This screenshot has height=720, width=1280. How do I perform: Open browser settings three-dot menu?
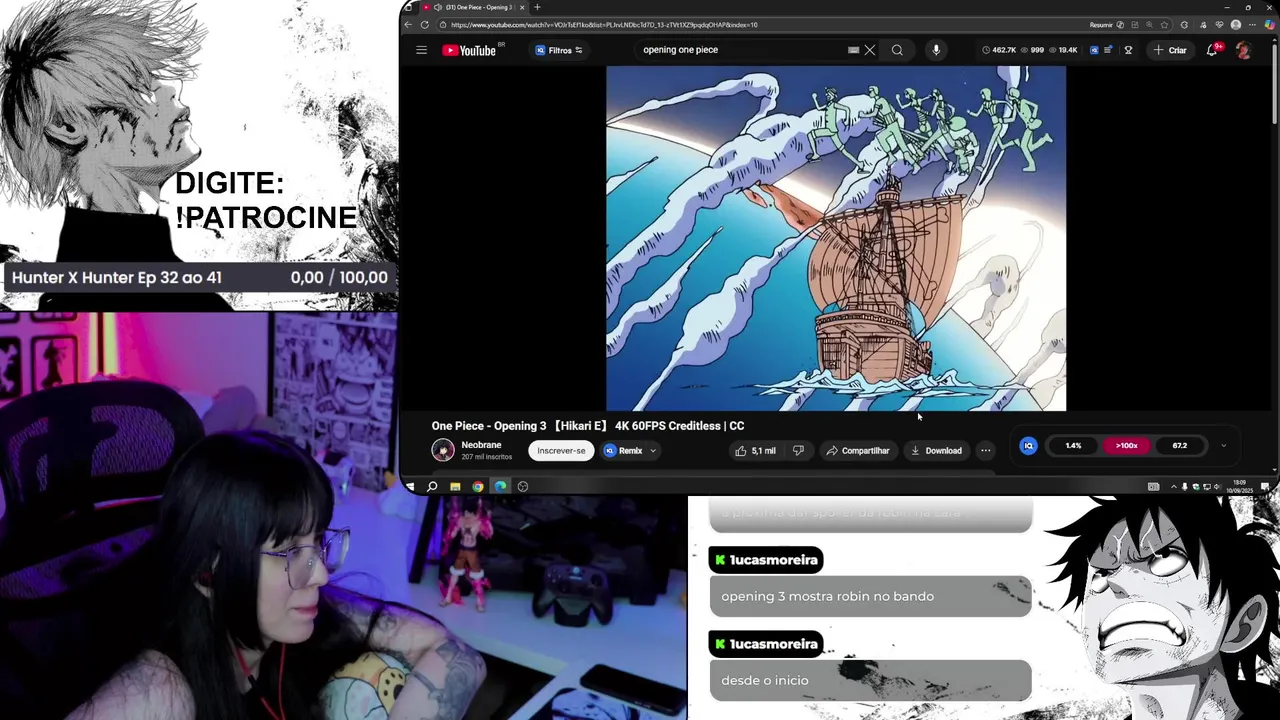click(x=1252, y=25)
